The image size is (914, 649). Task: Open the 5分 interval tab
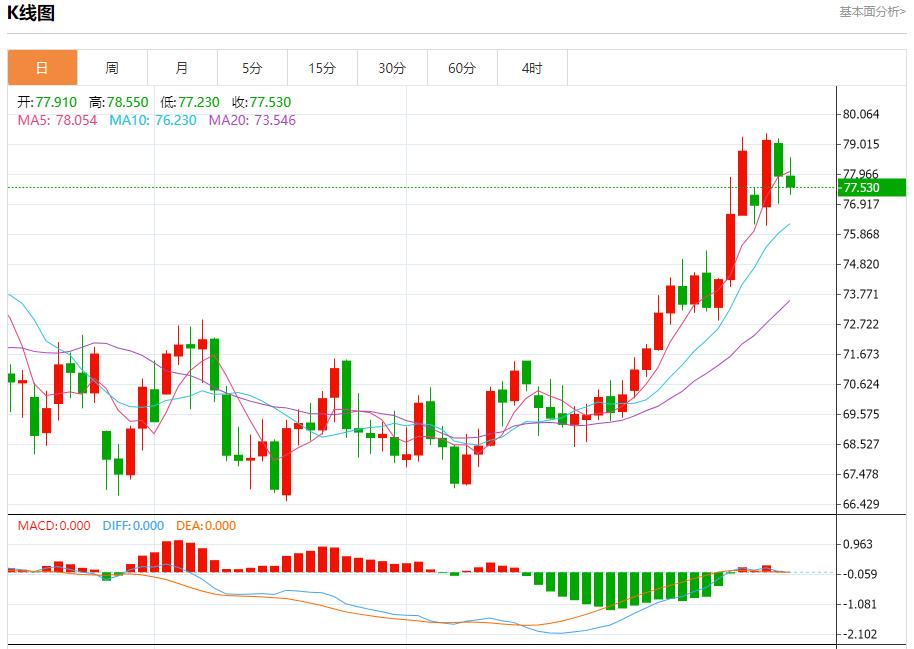point(252,68)
